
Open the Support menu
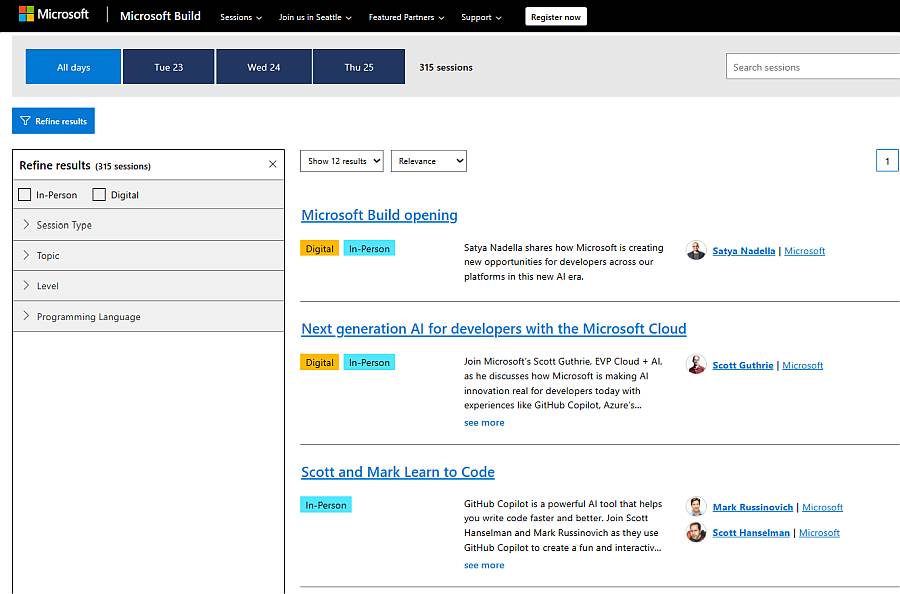[481, 17]
